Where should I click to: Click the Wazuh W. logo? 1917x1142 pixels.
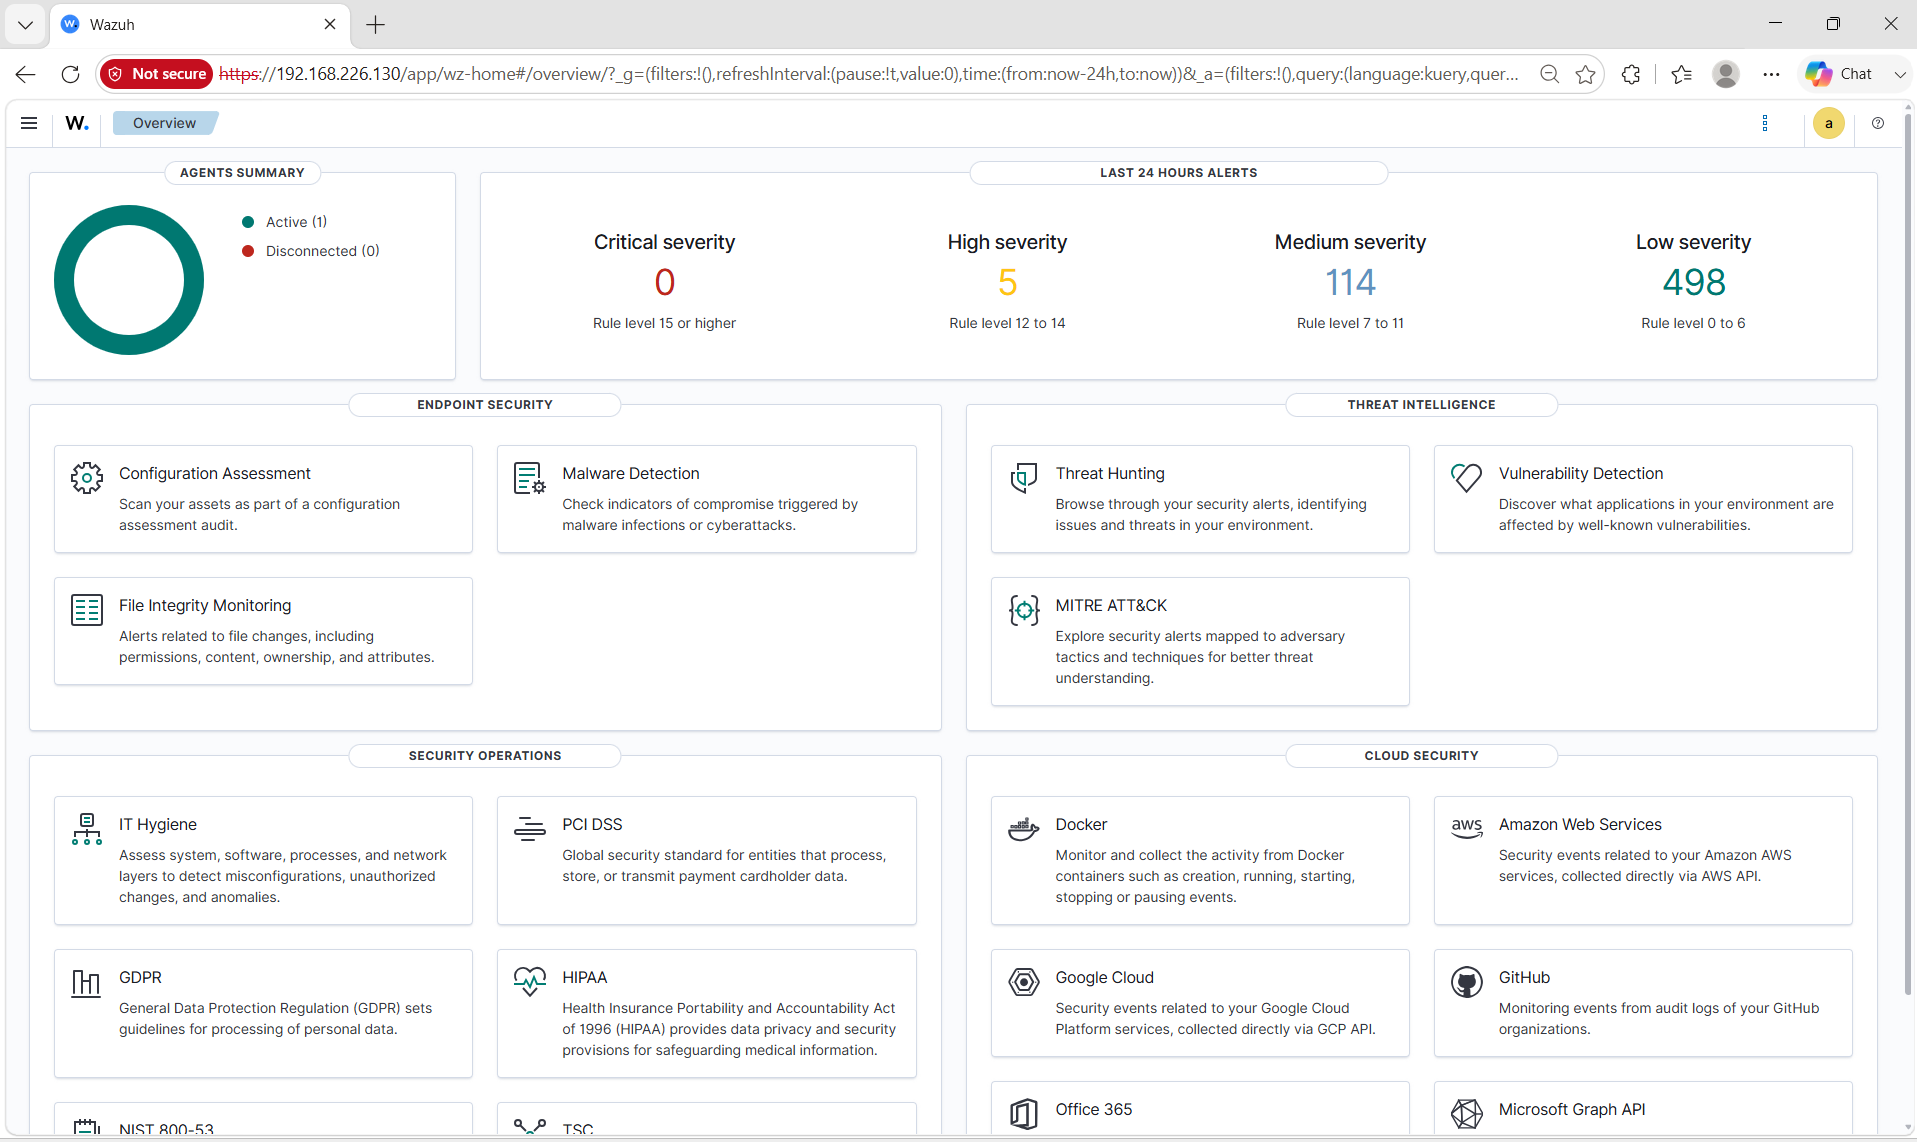(x=77, y=123)
